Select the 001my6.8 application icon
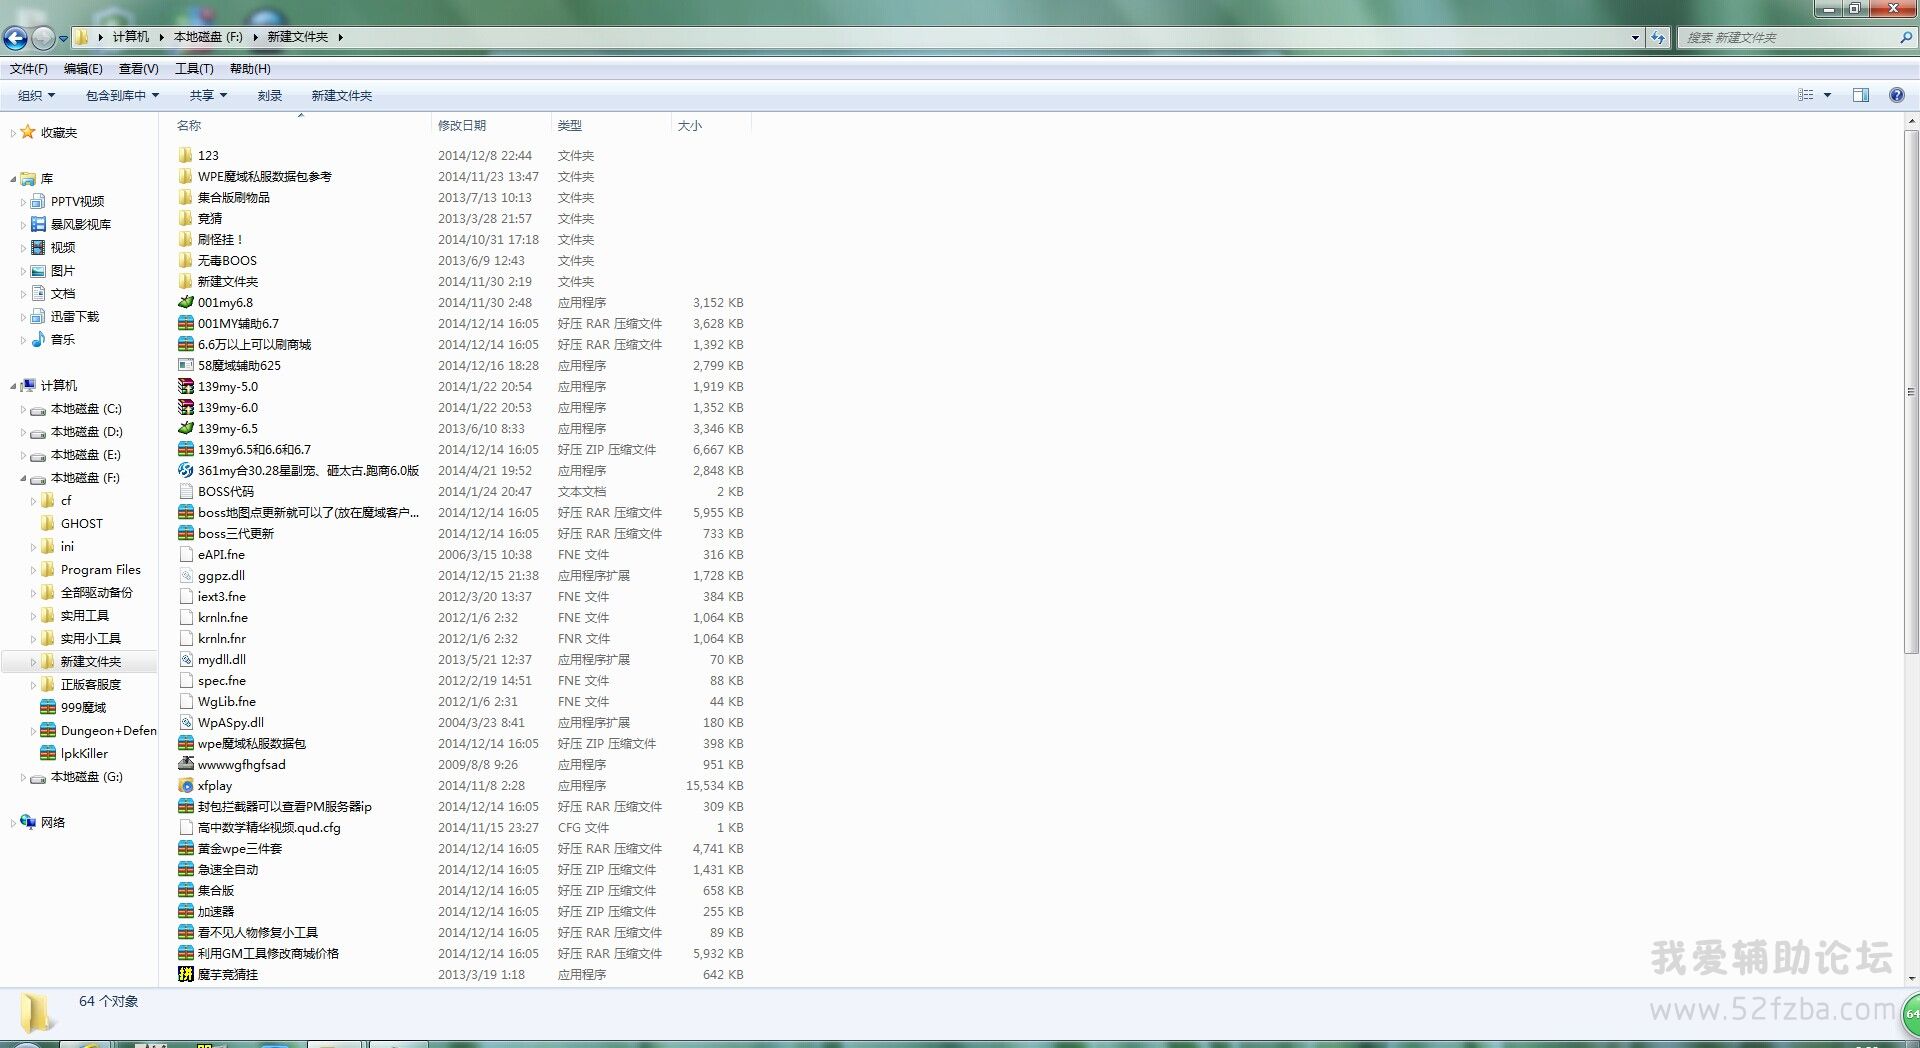The image size is (1920, 1048). coord(186,303)
